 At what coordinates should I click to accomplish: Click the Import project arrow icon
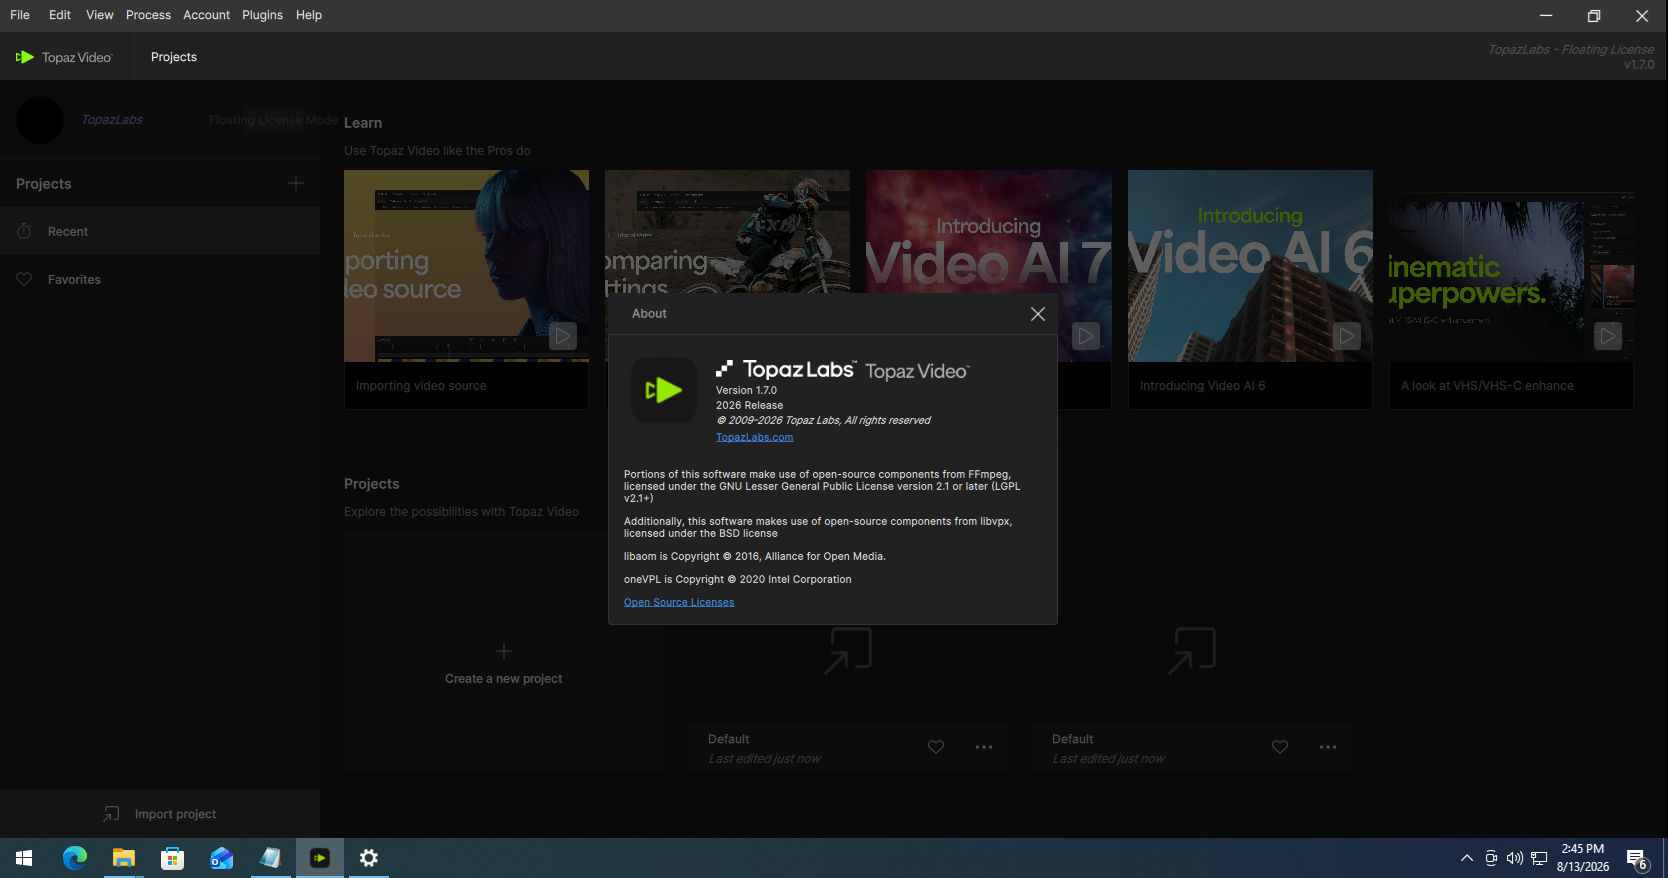(x=111, y=814)
